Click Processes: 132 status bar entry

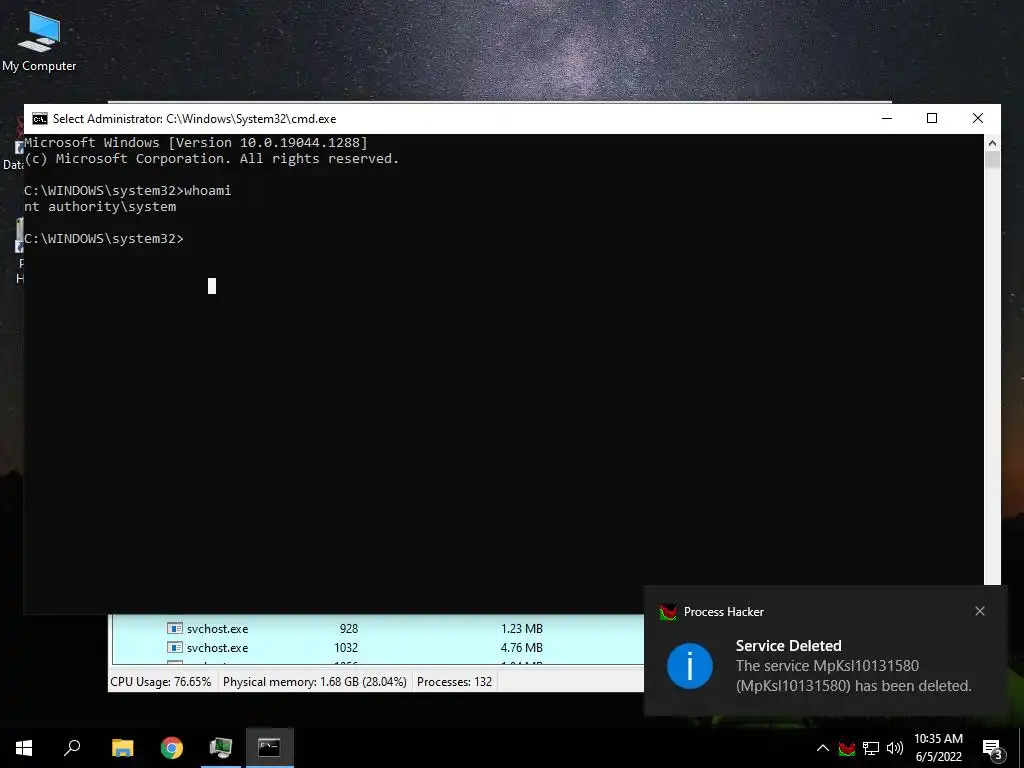pos(455,682)
